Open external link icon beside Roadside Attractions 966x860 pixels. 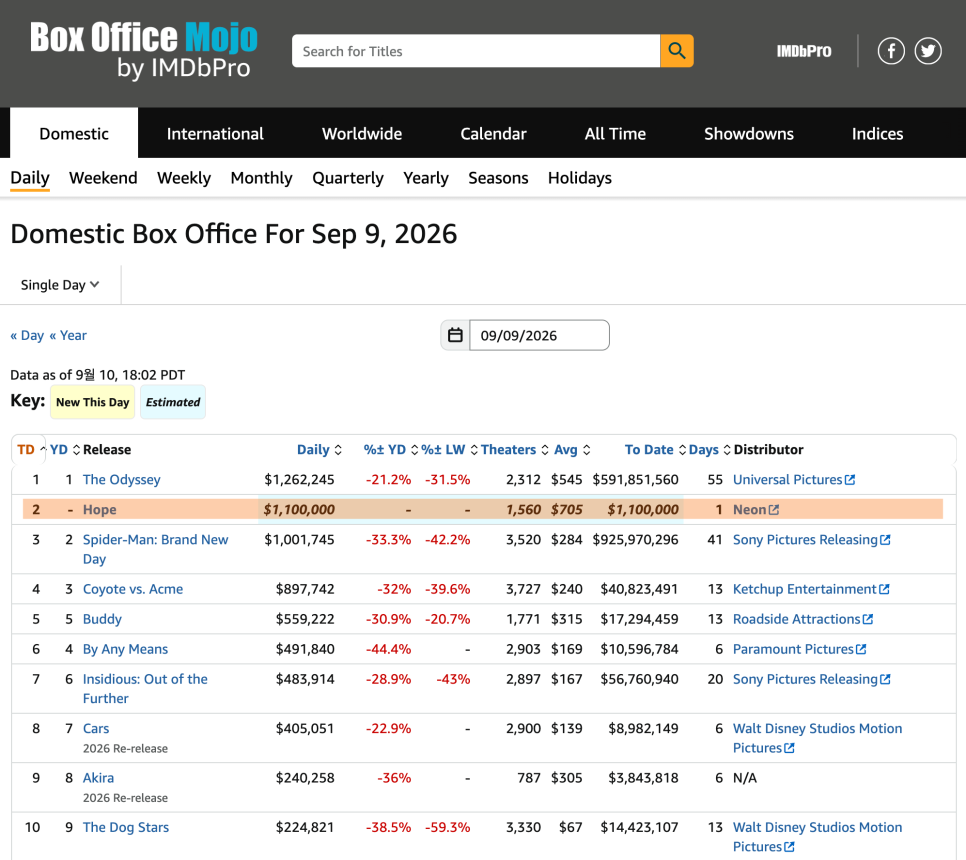(x=868, y=619)
